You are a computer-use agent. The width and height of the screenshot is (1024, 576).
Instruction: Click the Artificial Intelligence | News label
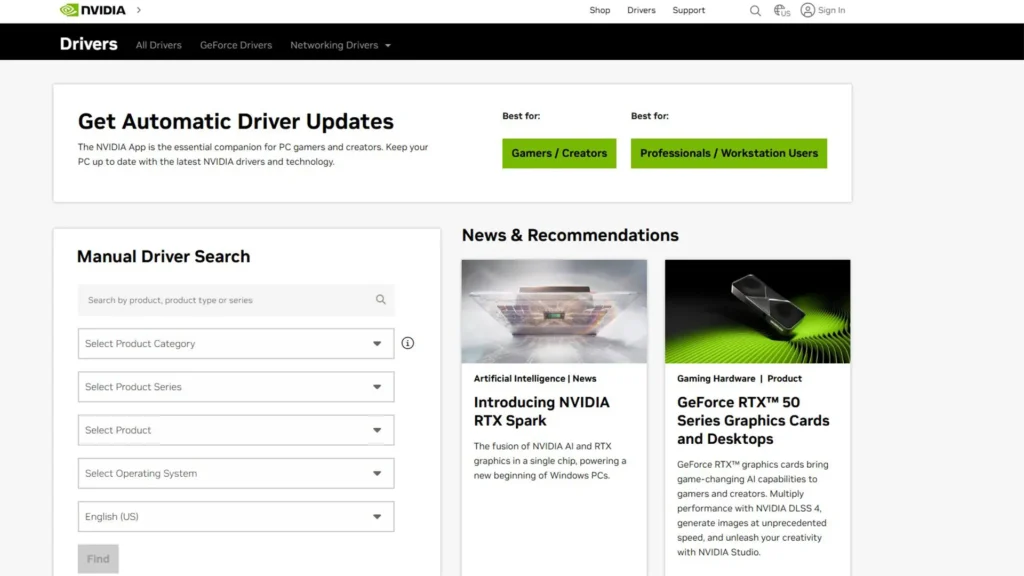(x=535, y=378)
